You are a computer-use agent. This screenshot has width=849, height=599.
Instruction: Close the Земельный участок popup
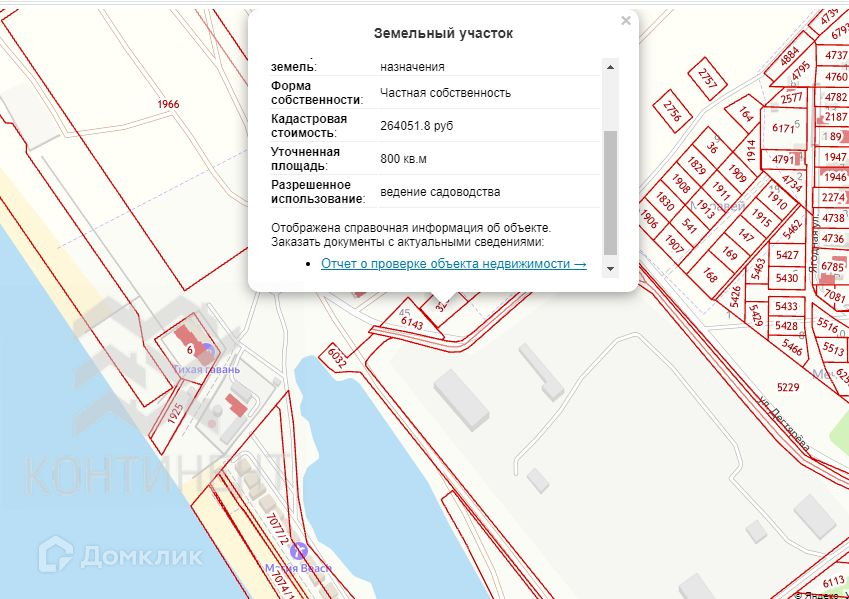click(x=626, y=21)
